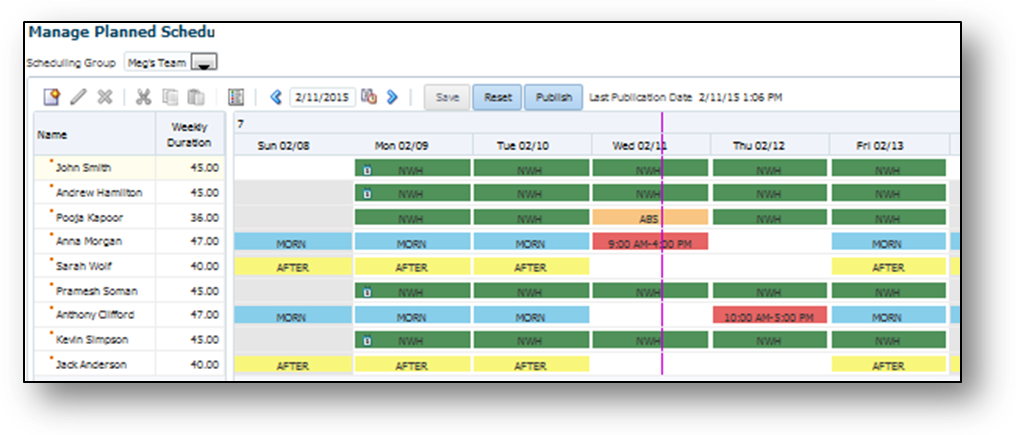Click the legend grid icon
The width and height of the screenshot is (1016, 435).
point(236,97)
